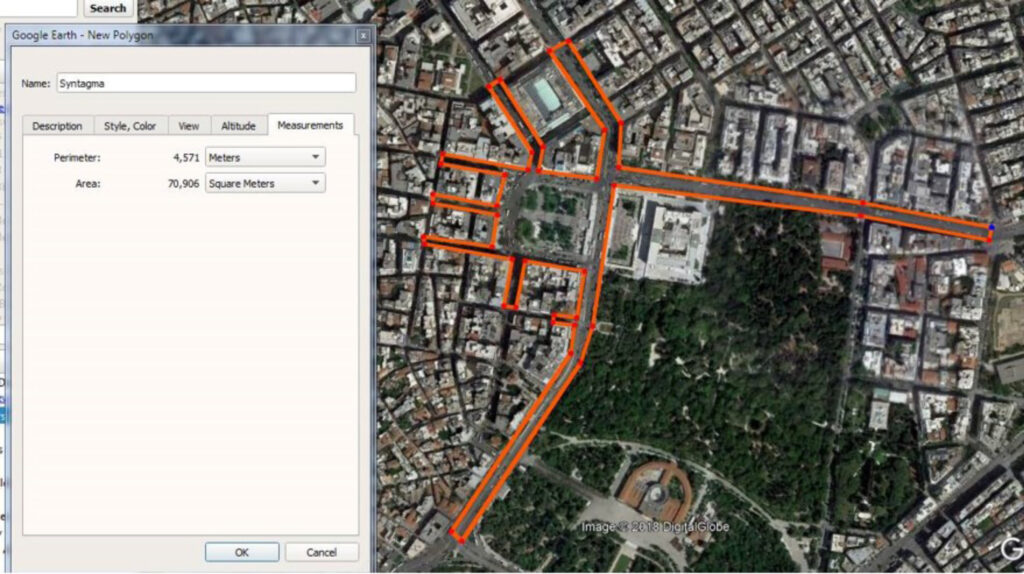Go to the Altitude tab

(238, 126)
